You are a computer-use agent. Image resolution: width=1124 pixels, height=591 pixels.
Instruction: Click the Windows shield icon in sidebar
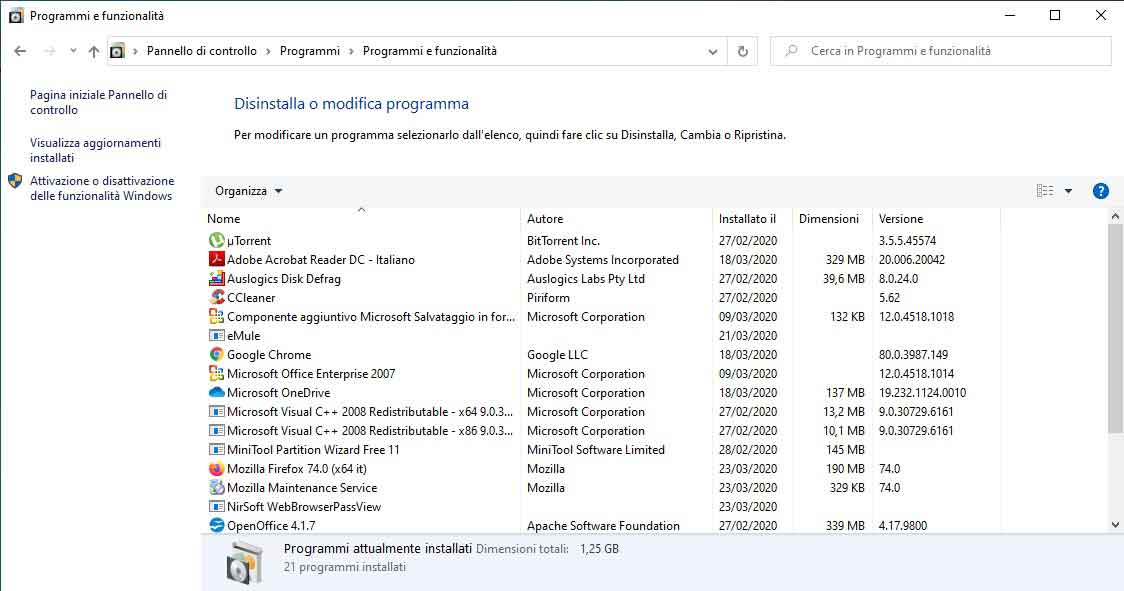tap(15, 181)
